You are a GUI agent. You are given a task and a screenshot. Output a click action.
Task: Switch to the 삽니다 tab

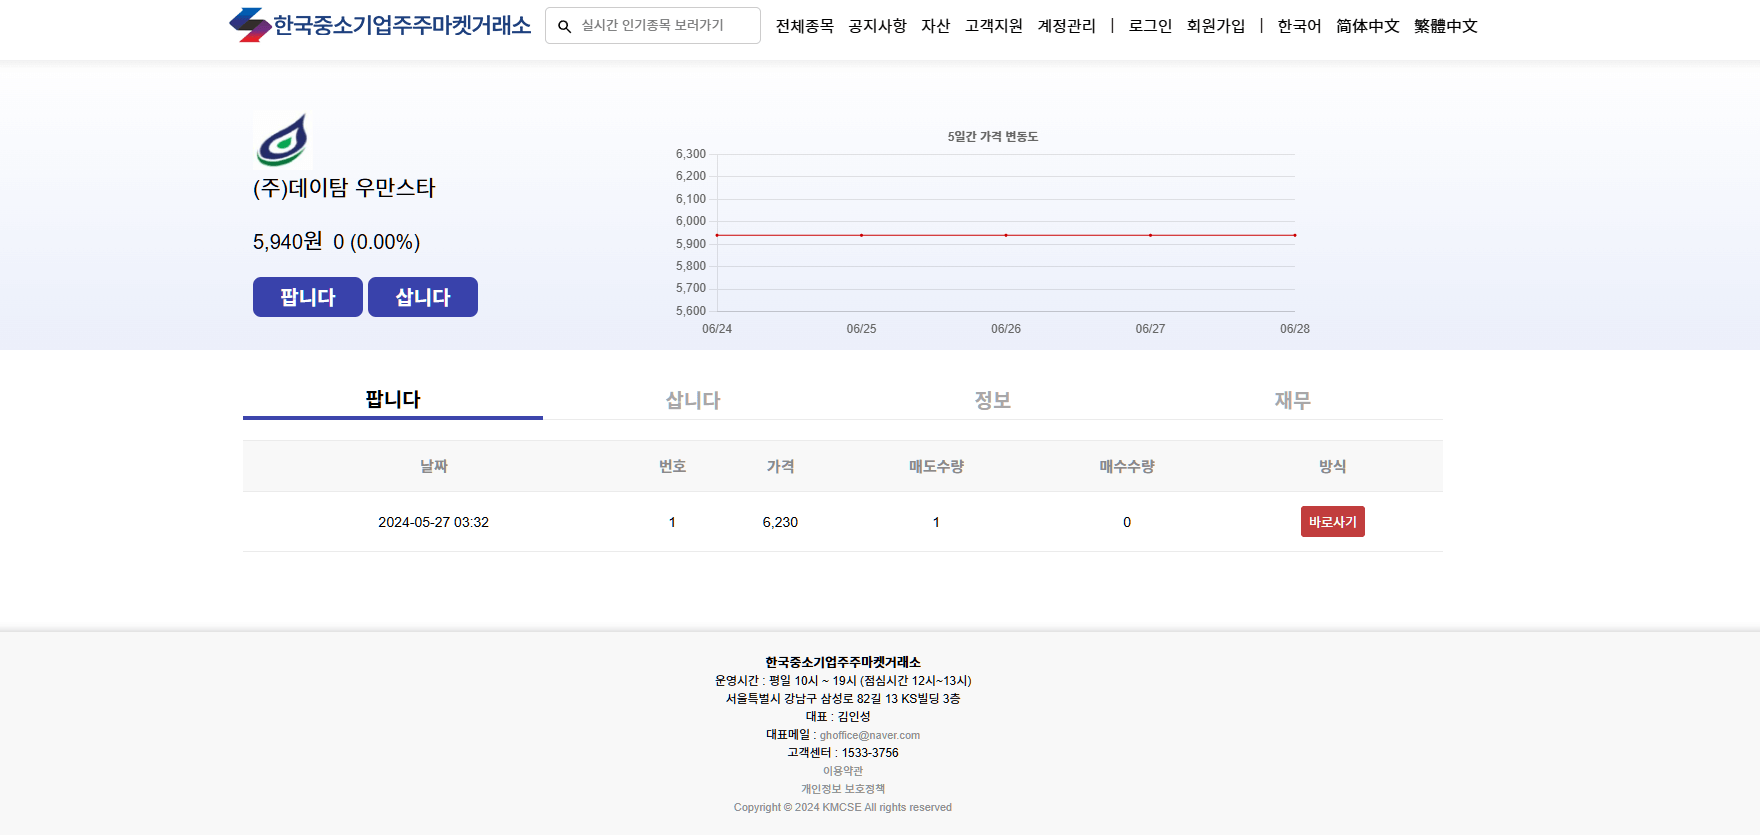(x=693, y=400)
